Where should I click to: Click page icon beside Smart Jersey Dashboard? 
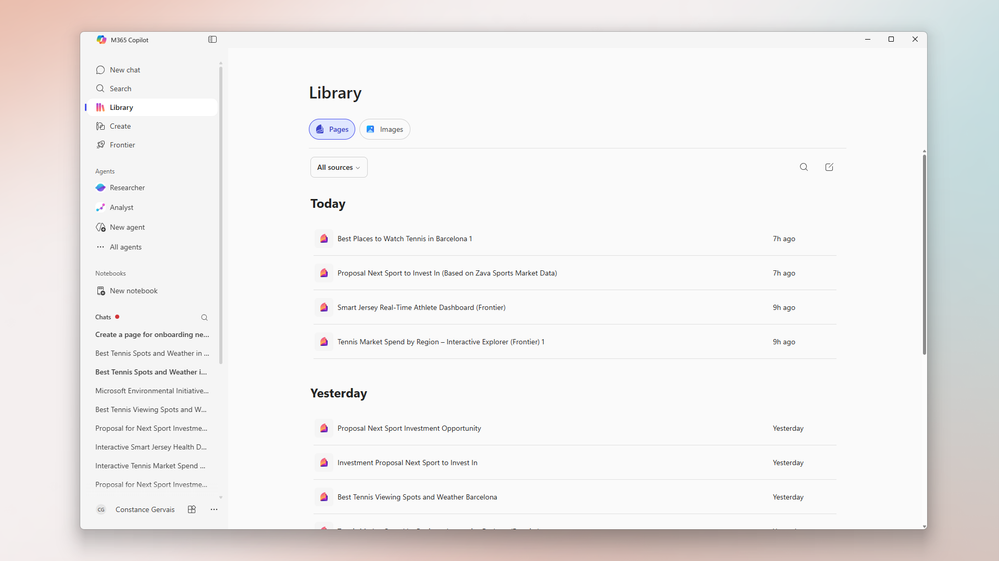(x=324, y=308)
